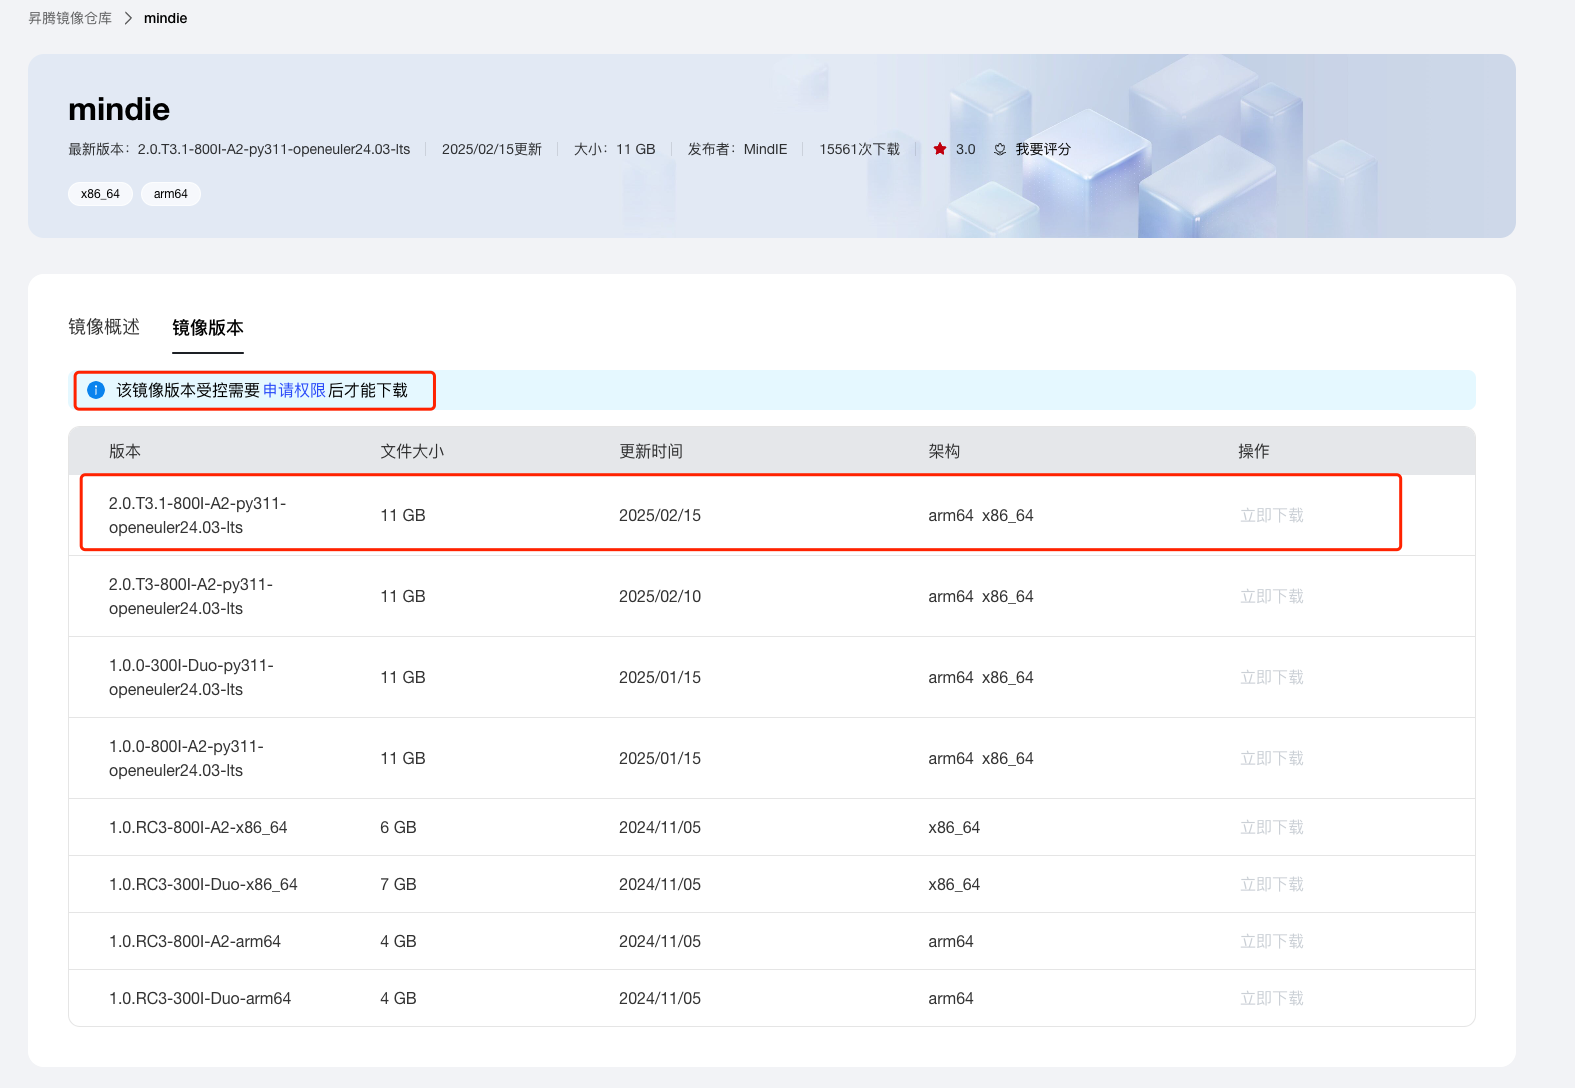Click 立即下载 for 1.0.0-800I-A2-py311
Screen dimensions: 1575x1088
click(x=1272, y=758)
